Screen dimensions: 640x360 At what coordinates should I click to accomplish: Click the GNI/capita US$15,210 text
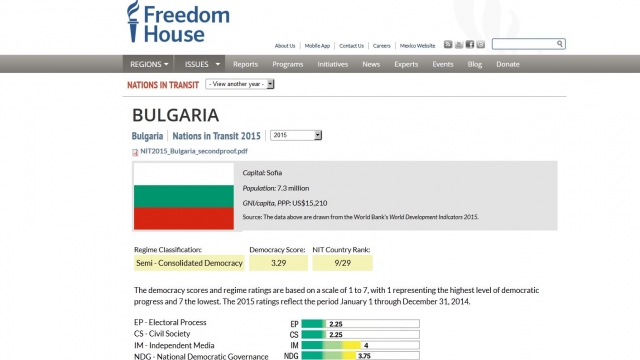(285, 203)
